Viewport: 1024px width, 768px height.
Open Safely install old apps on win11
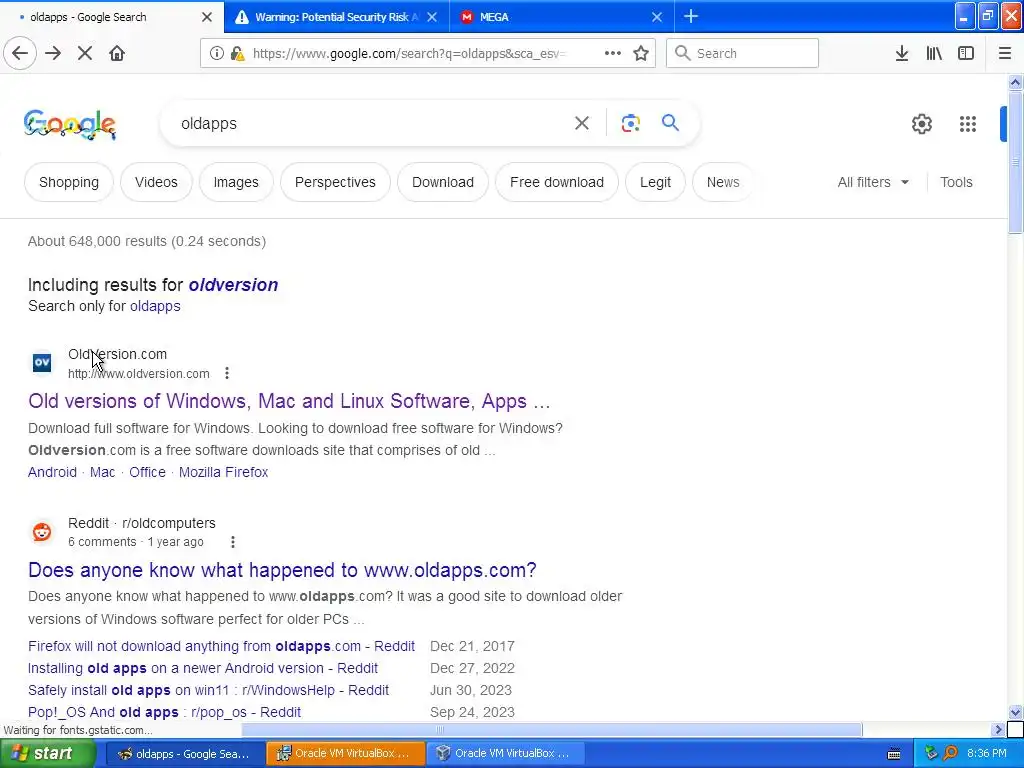click(208, 690)
